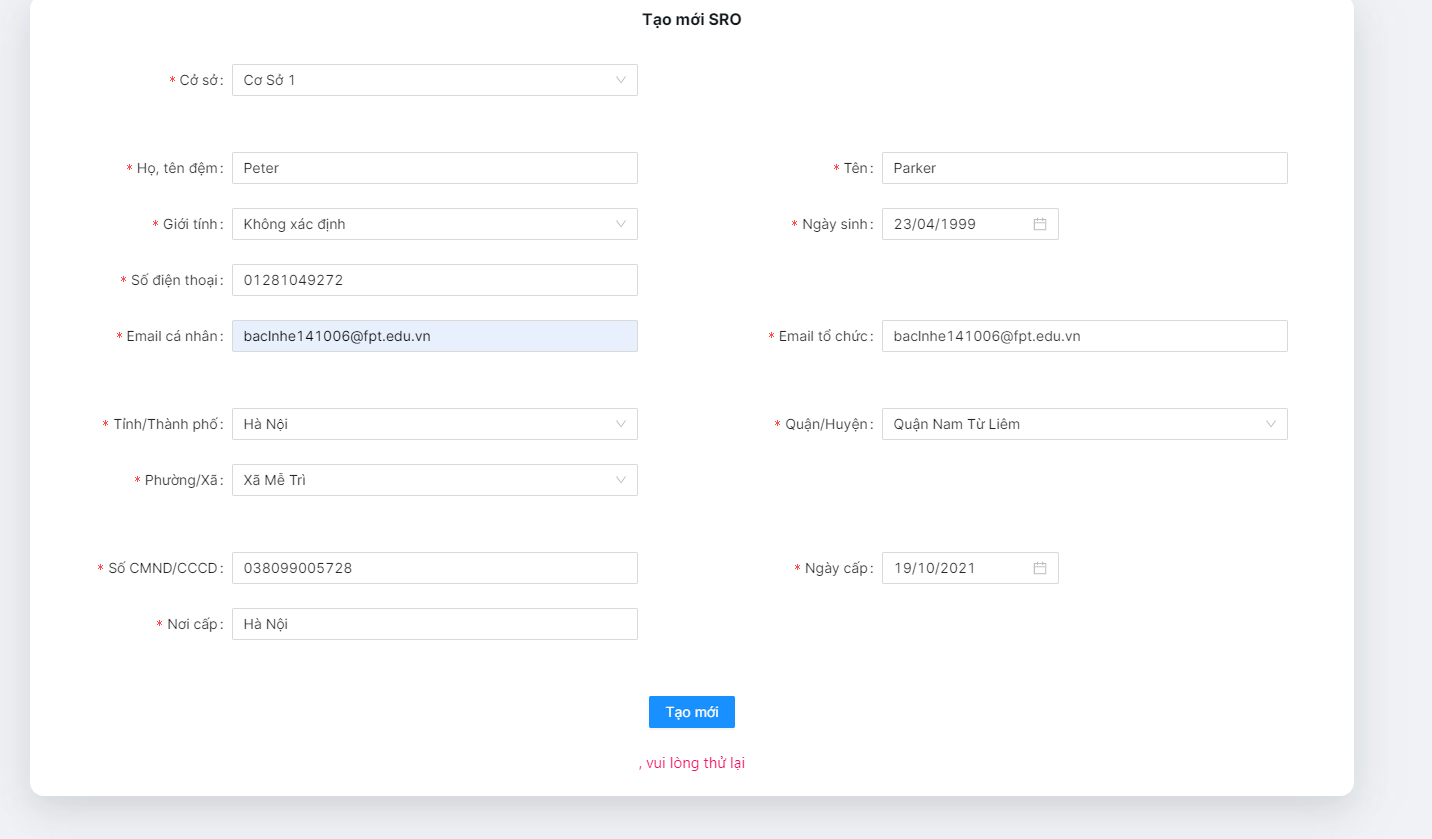Click the 'vui lòng thử lại' error text
Image resolution: width=1432 pixels, height=839 pixels.
(x=694, y=762)
